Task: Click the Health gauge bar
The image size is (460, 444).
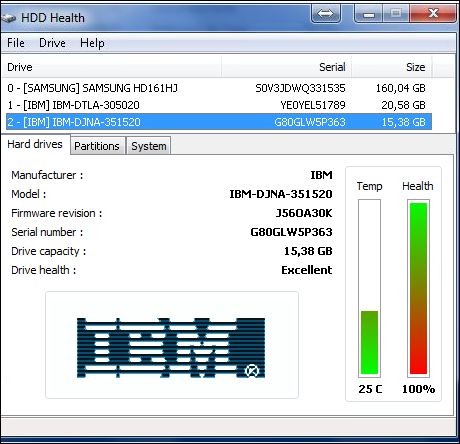Action: (x=418, y=288)
